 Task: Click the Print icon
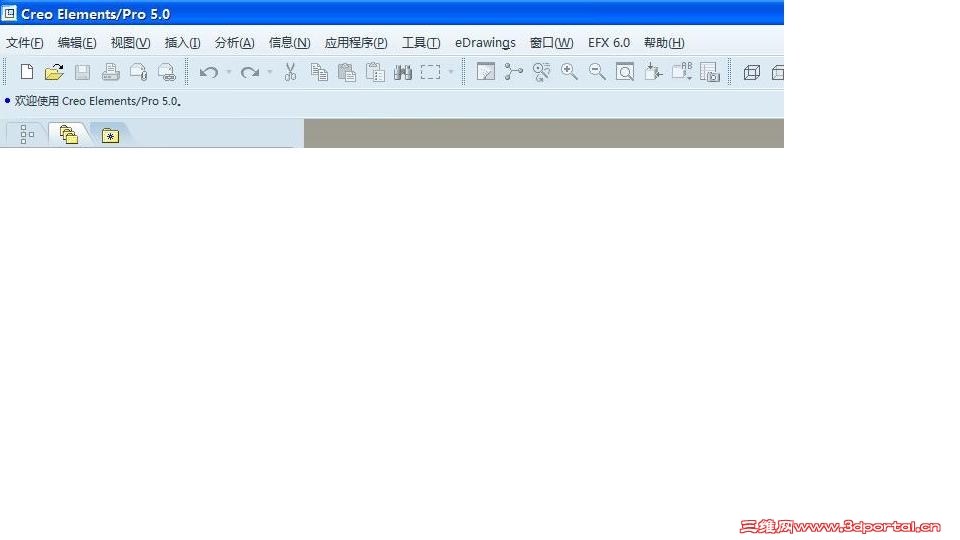[110, 72]
